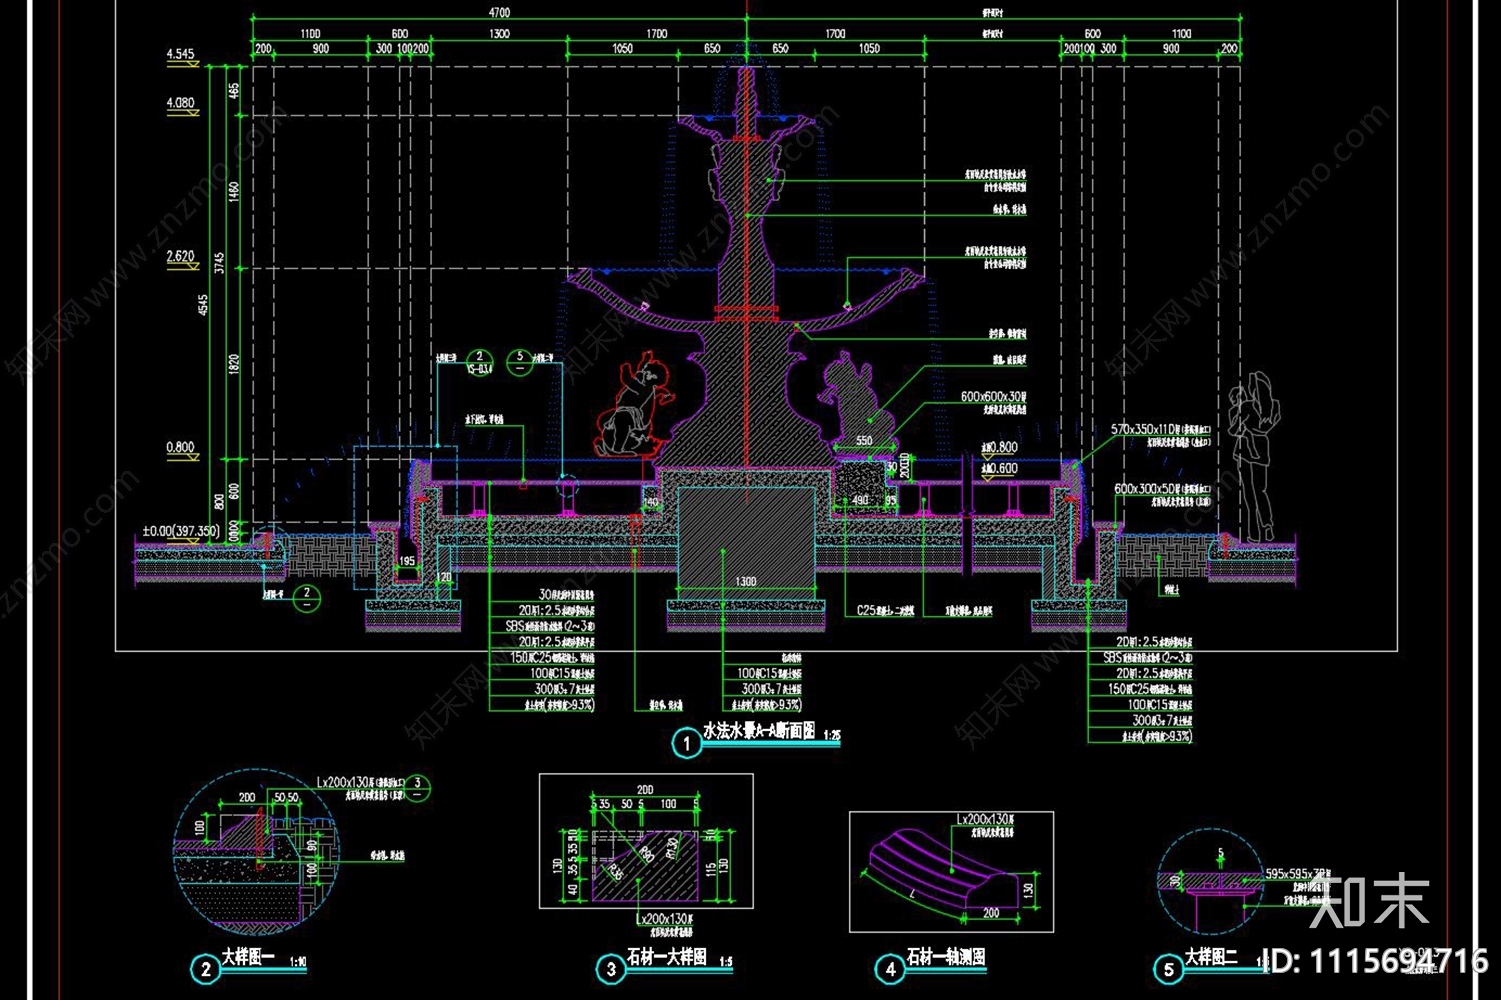The image size is (1501, 1000).
Task: Click the 4700 overall dimension text
Action: pos(498,13)
